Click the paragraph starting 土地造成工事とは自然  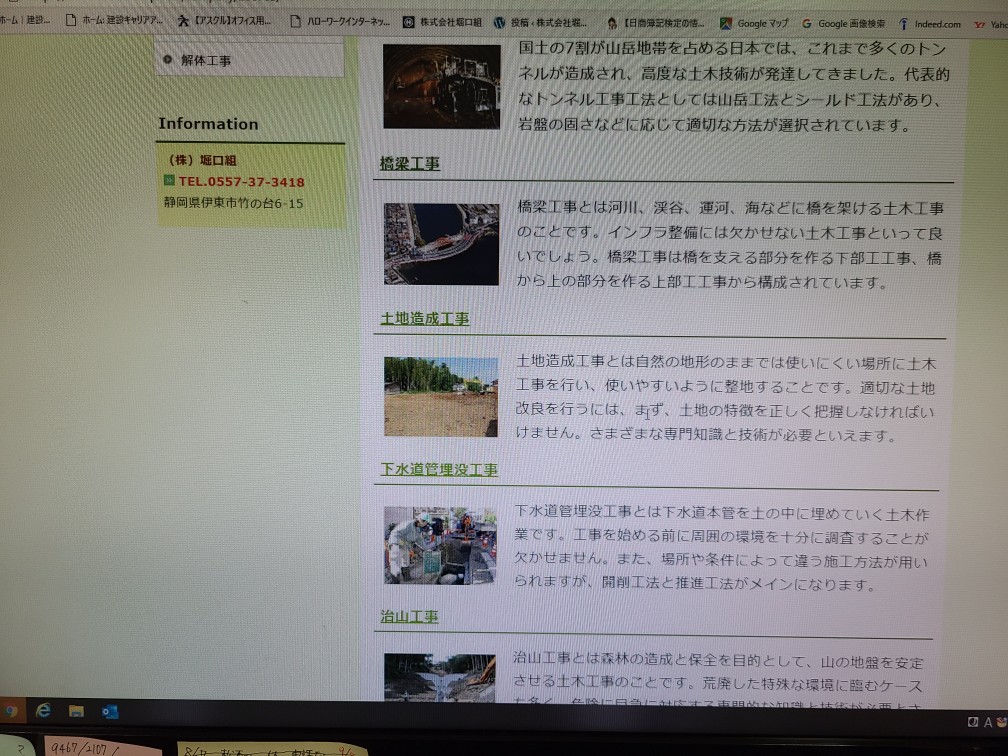tap(725, 399)
